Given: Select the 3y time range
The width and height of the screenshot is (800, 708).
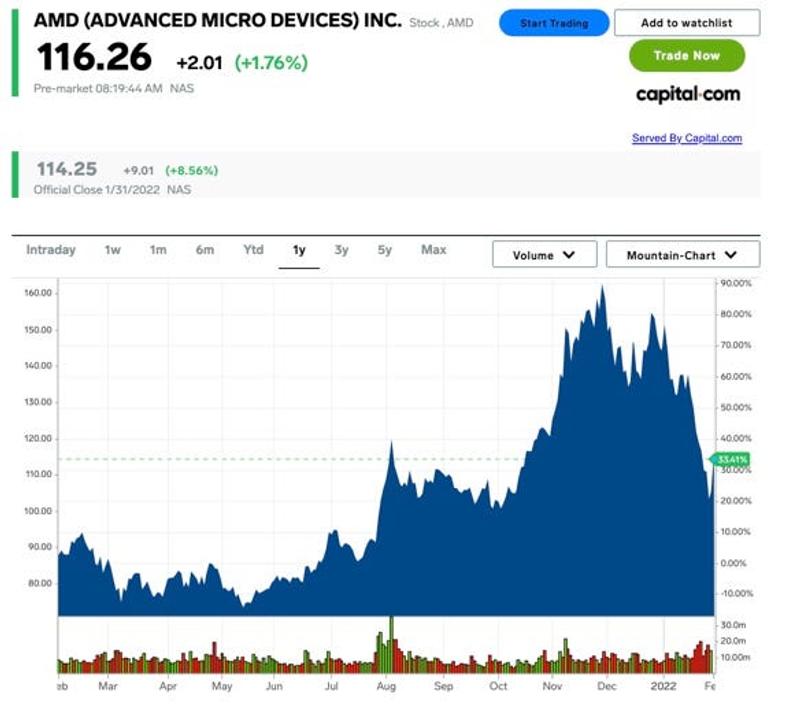Looking at the screenshot, I should pyautogui.click(x=341, y=250).
